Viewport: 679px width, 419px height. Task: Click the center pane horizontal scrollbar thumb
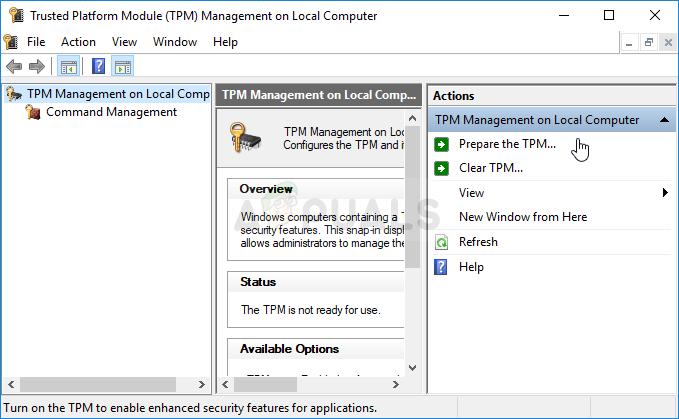pos(265,384)
